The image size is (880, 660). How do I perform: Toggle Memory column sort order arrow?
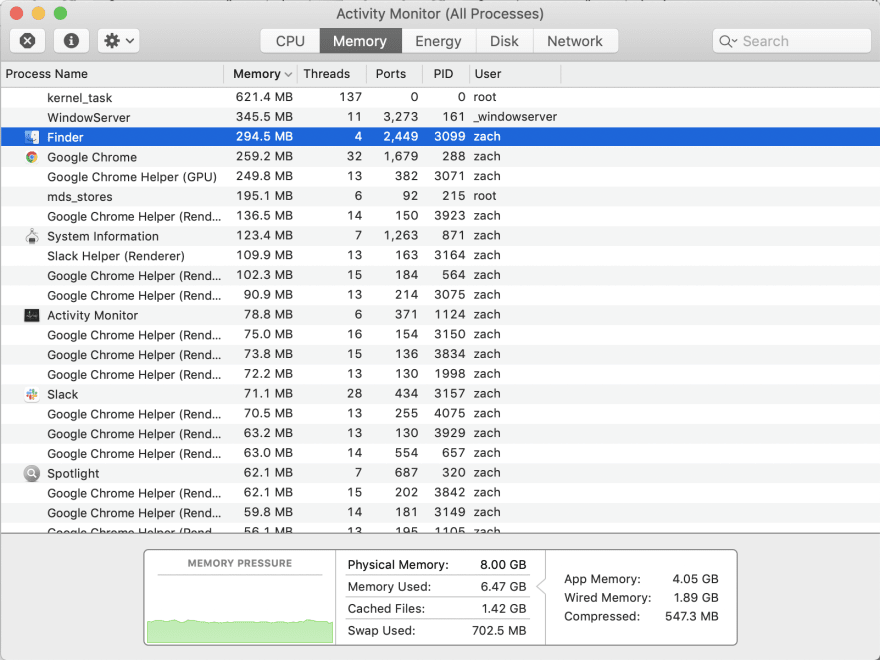click(288, 75)
